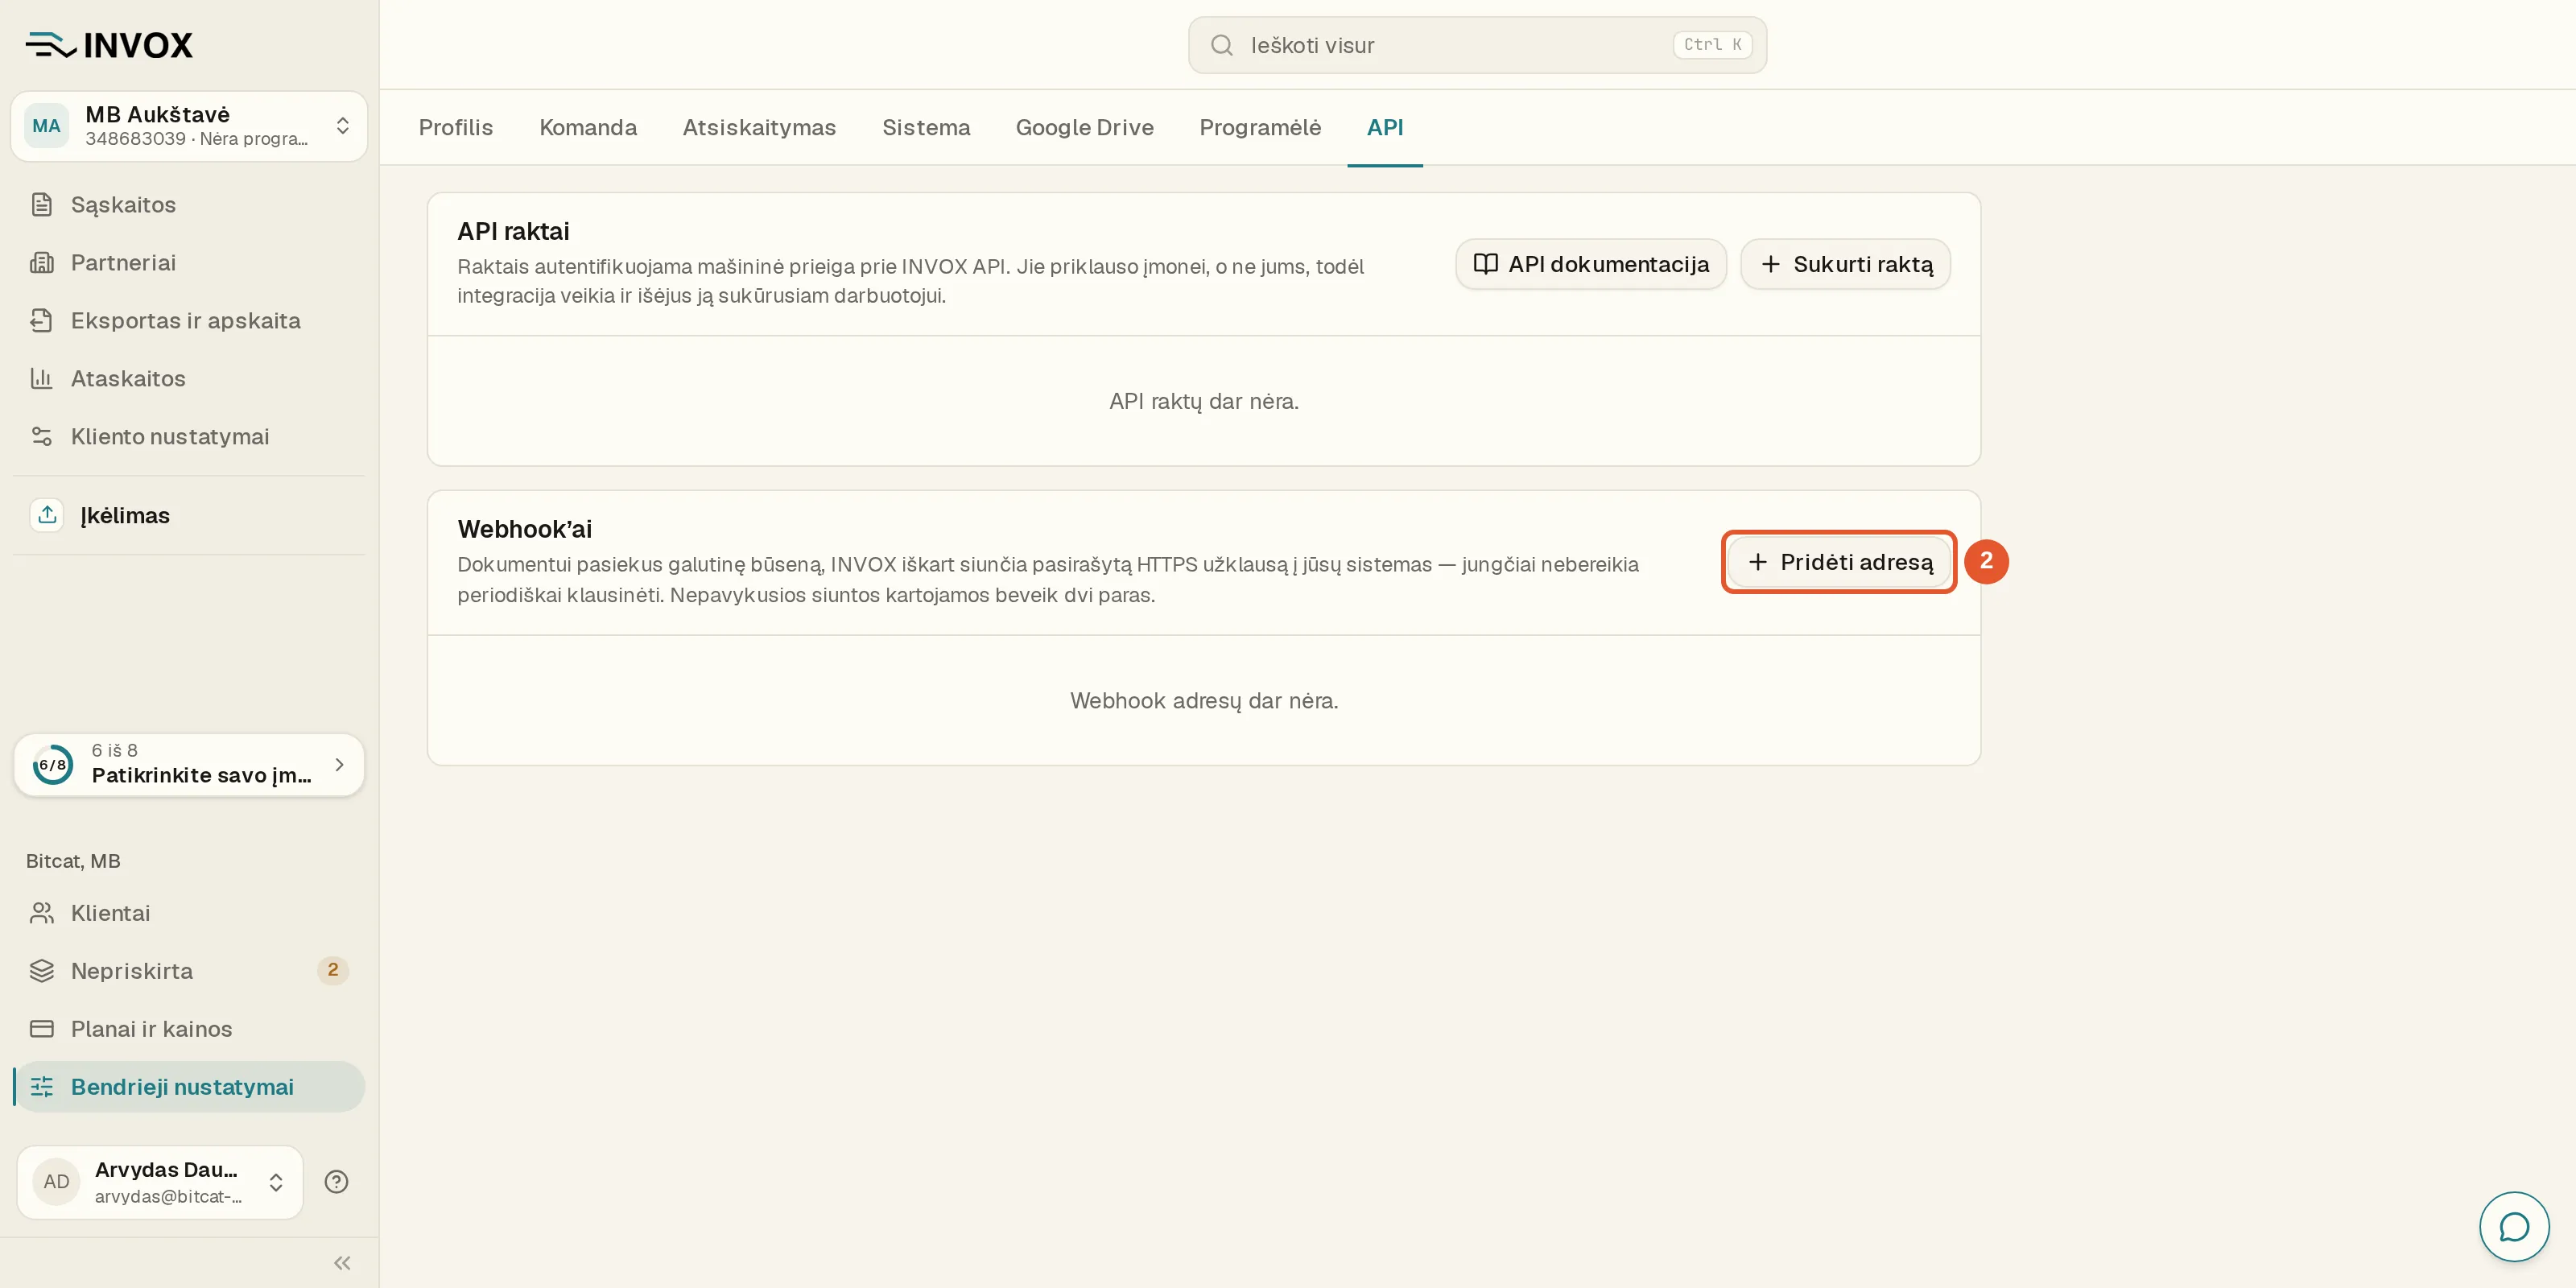Click the Patikrinkite savo įm... checklist text

coord(202,776)
